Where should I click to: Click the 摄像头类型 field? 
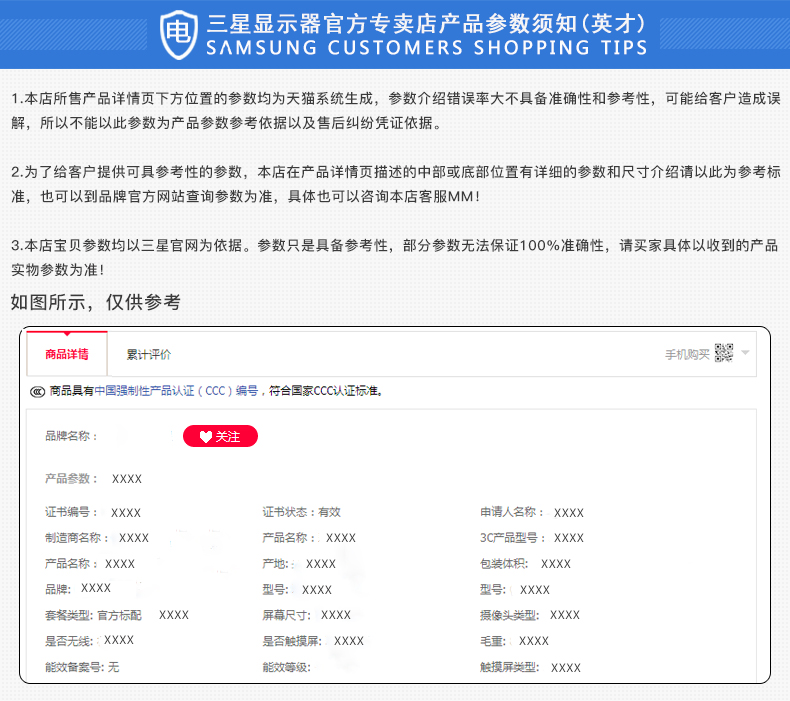530,615
